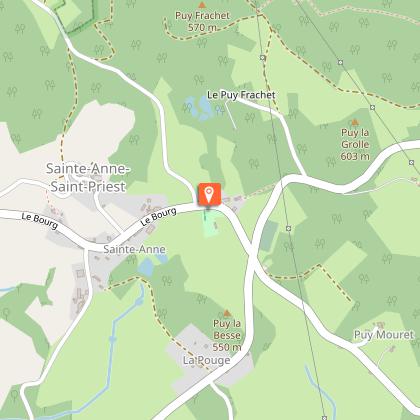Select the Le Puy Frachet label
This screenshot has width=420, height=420.
pos(241,95)
